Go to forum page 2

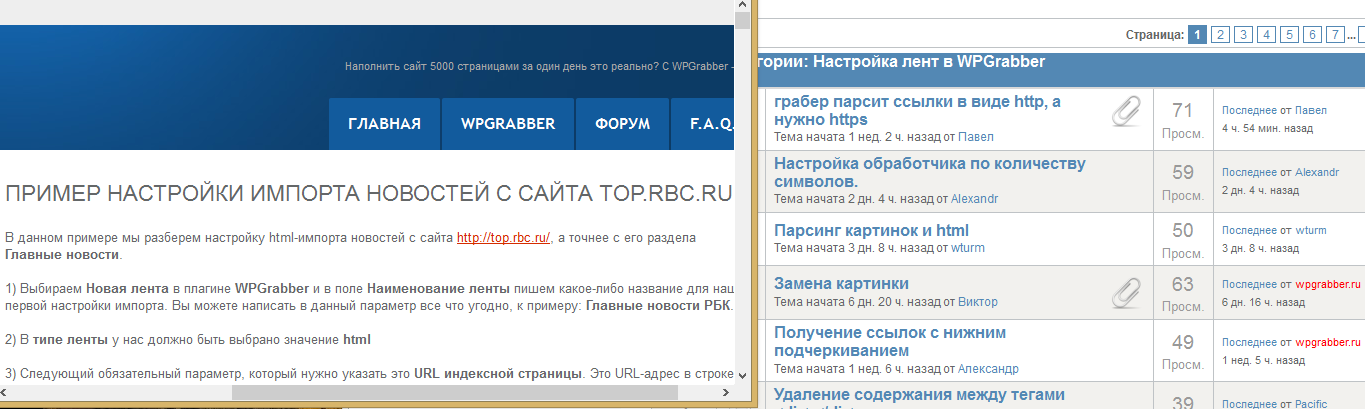pos(1220,35)
